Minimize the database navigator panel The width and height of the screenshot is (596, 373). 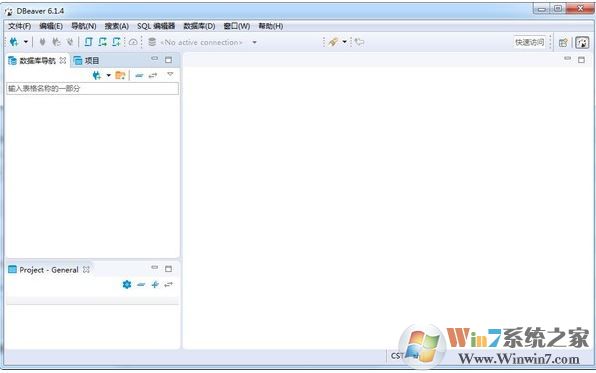tap(154, 59)
